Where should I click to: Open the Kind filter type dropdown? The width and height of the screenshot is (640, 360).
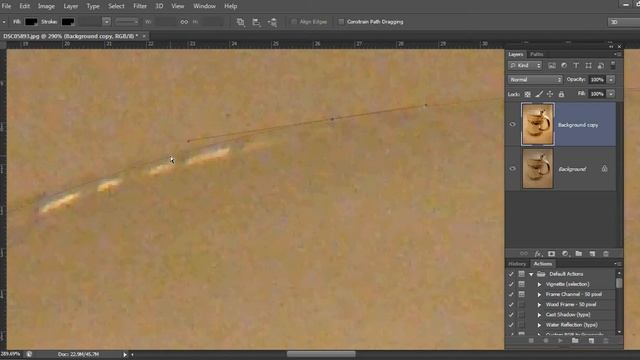525,66
